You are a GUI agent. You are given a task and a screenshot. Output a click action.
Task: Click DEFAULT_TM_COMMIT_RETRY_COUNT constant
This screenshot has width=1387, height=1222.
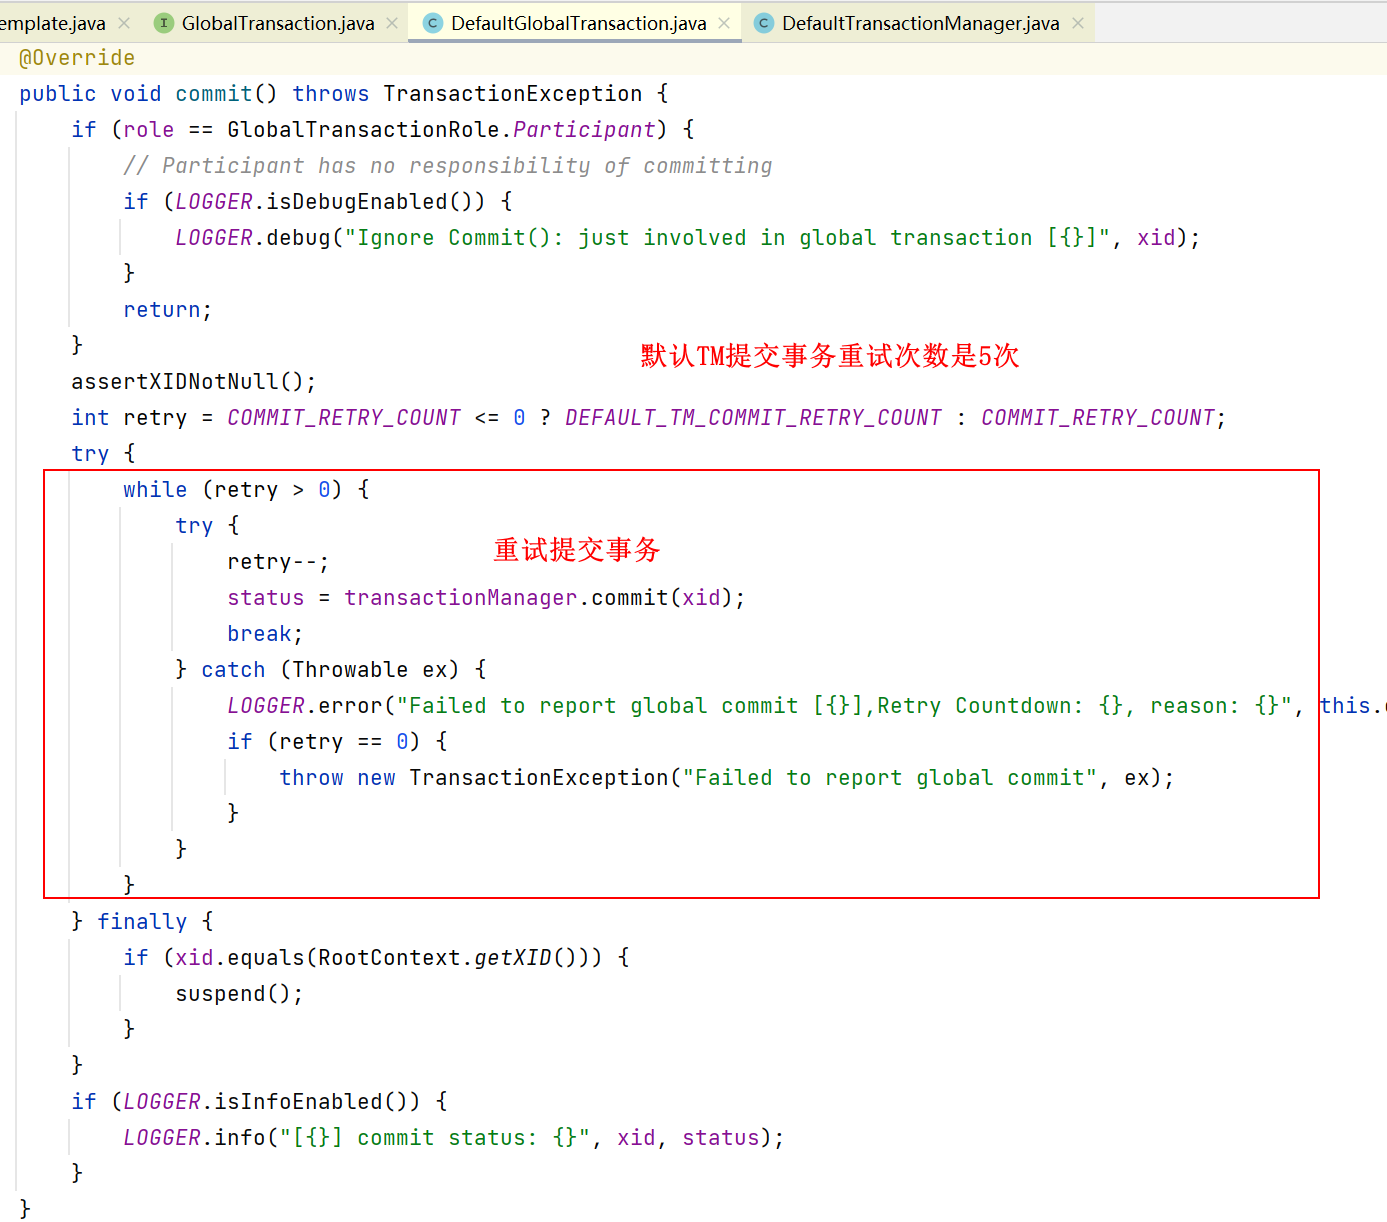coord(753,418)
